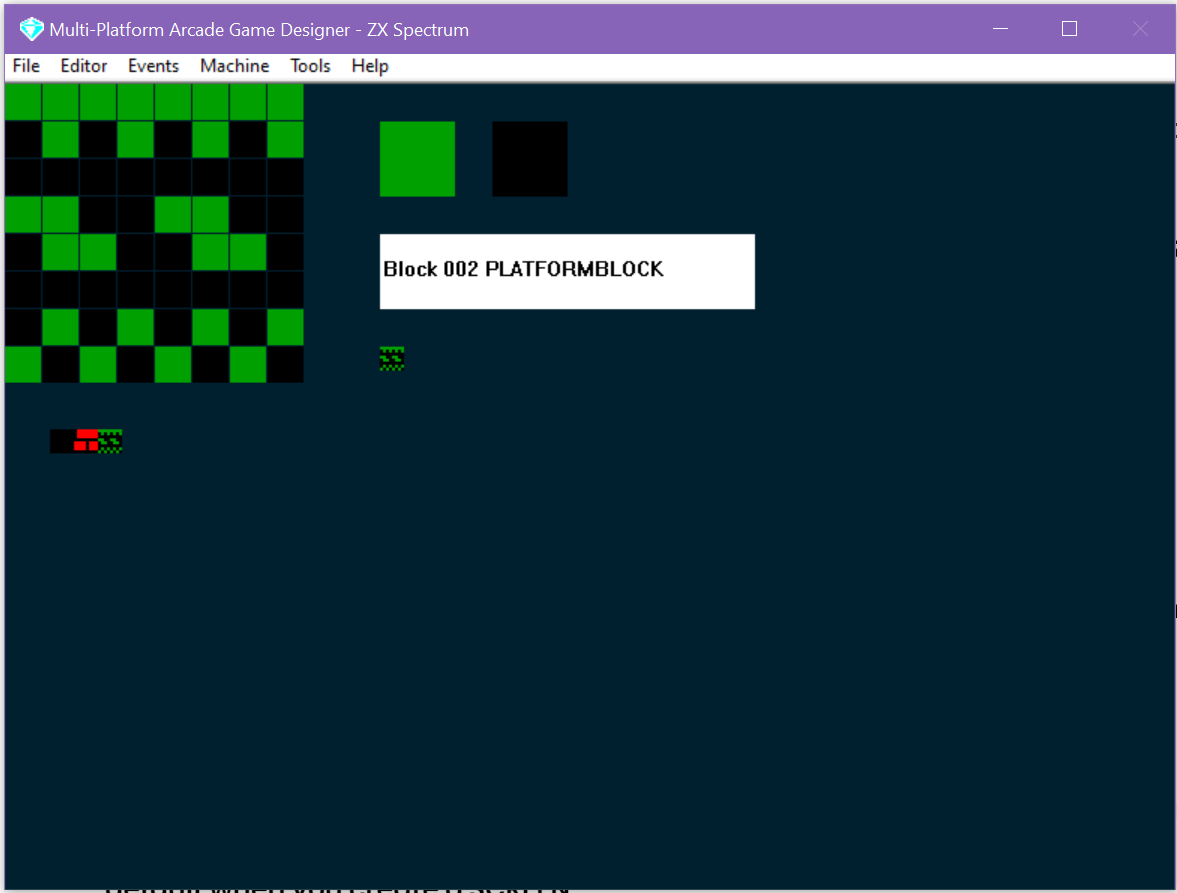Toggle the bottom-right corner pixel of the grid
This screenshot has height=893, width=1177.
pos(285,365)
